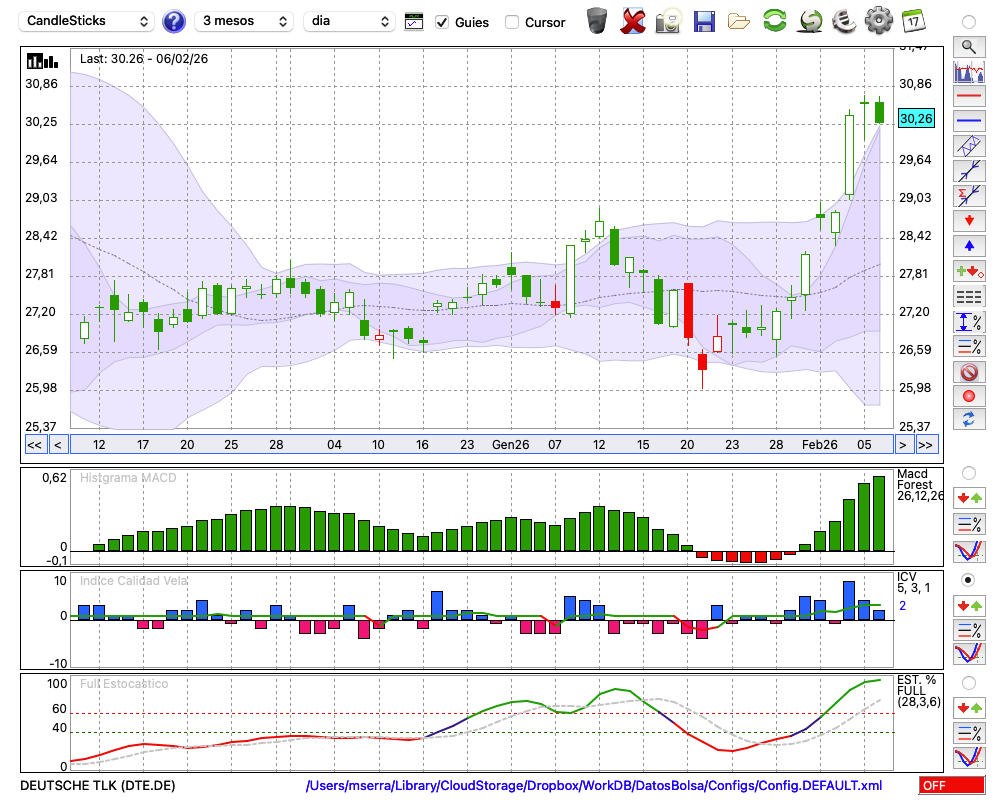
Task: Click the volume histogram chart icon
Action: 969,71
